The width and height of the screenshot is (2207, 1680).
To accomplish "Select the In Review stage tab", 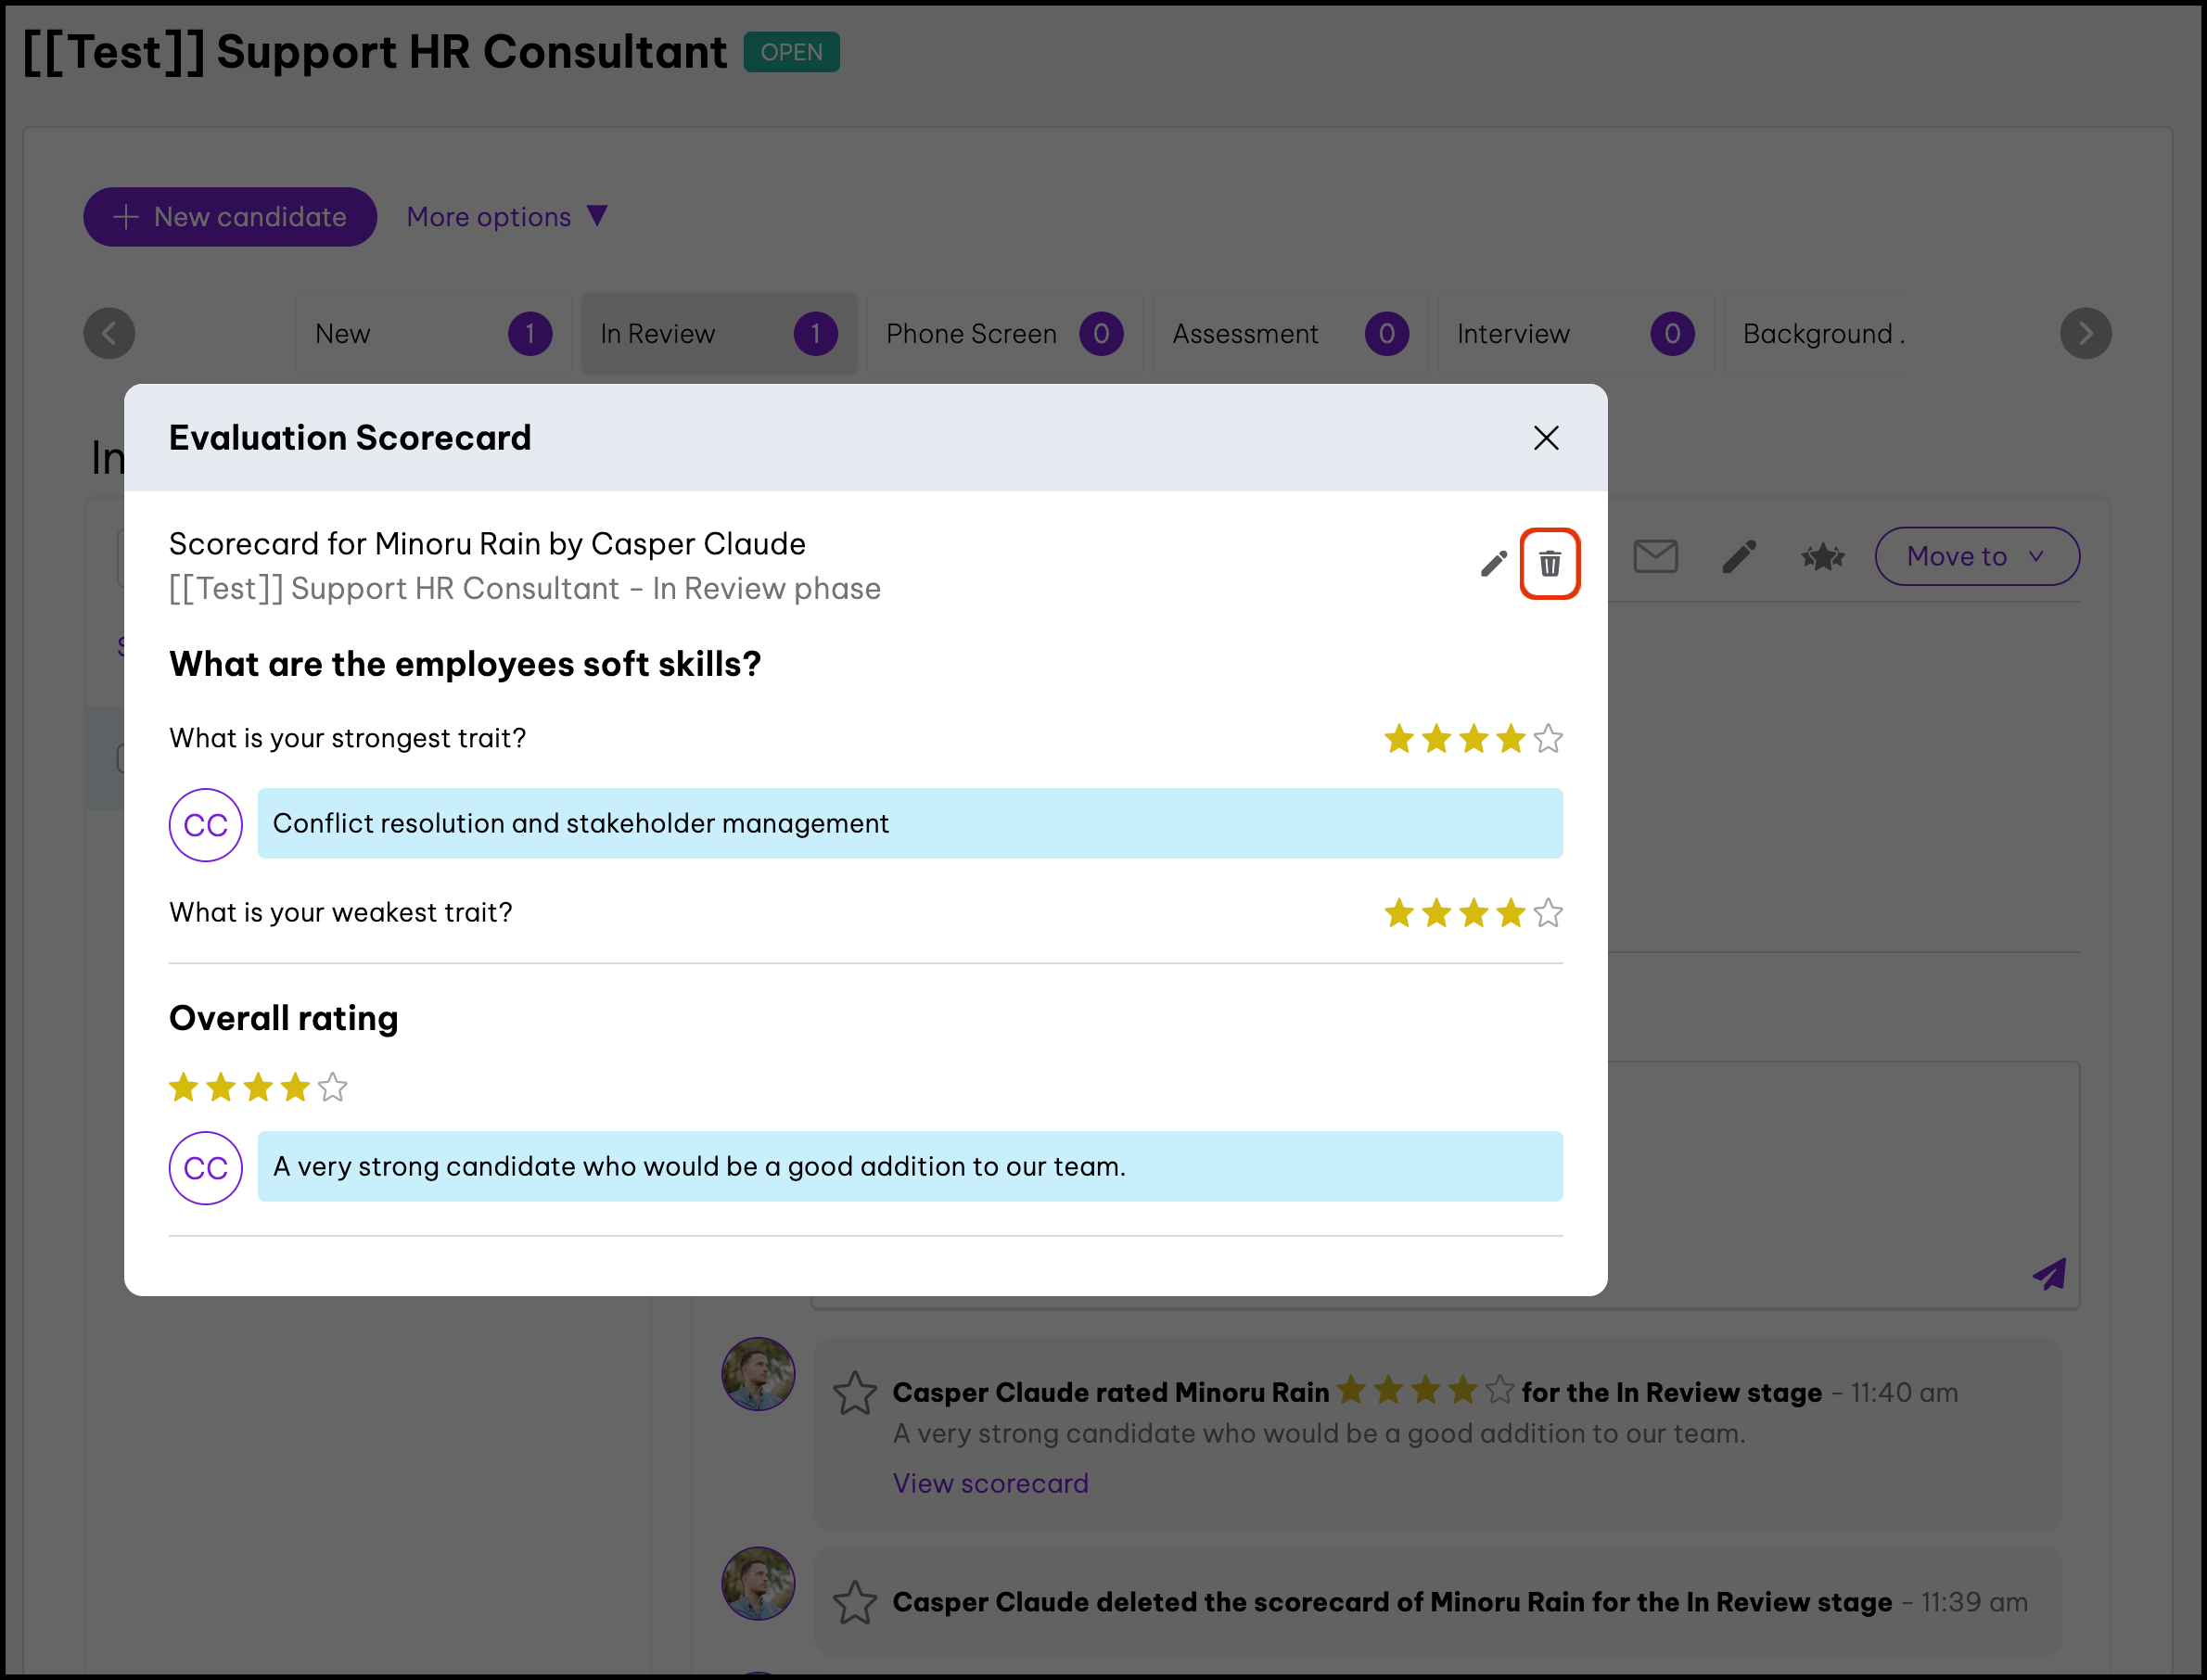I will pos(718,334).
